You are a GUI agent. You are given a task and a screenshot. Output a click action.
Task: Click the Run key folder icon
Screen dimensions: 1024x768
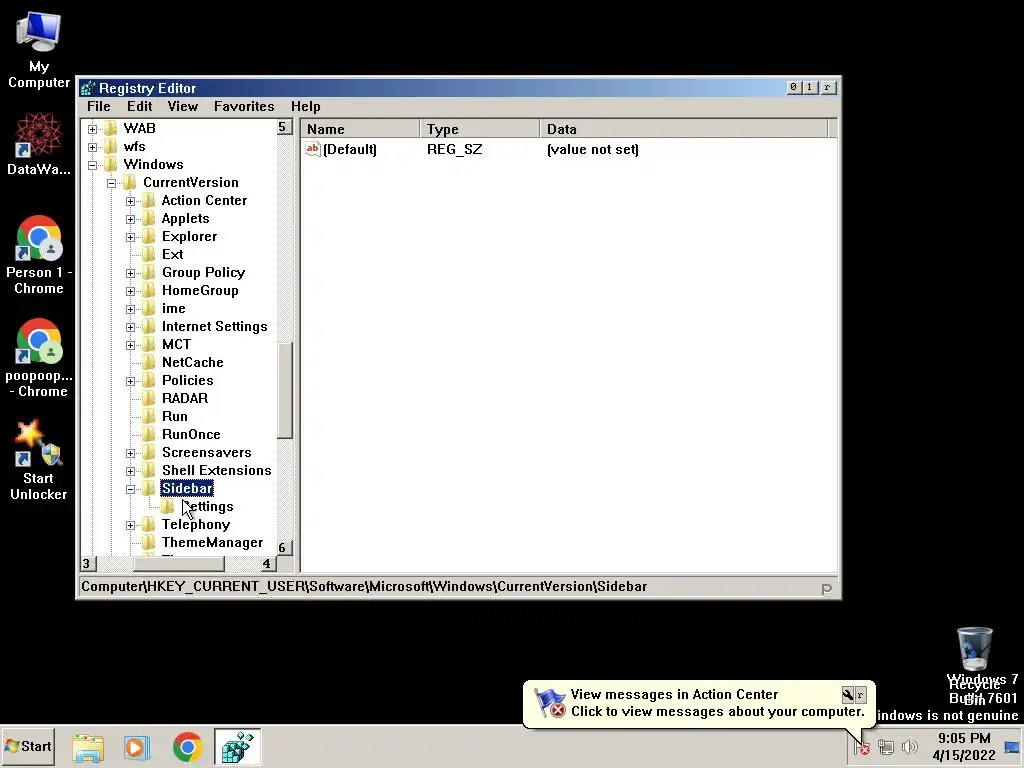click(150, 417)
